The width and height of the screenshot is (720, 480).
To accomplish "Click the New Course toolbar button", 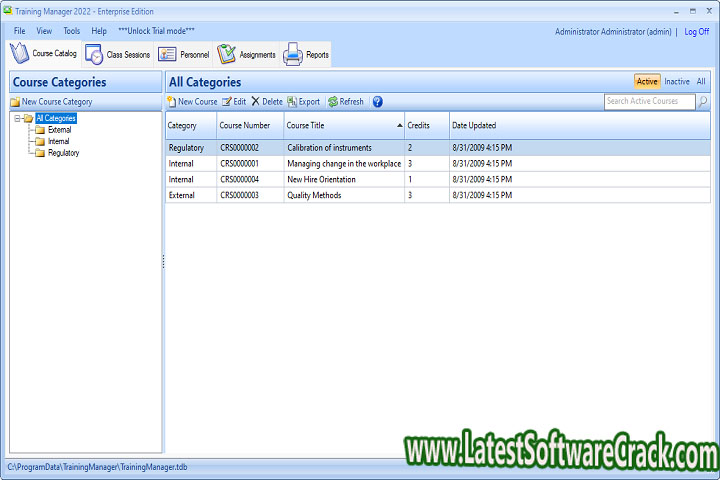I will 192,102.
